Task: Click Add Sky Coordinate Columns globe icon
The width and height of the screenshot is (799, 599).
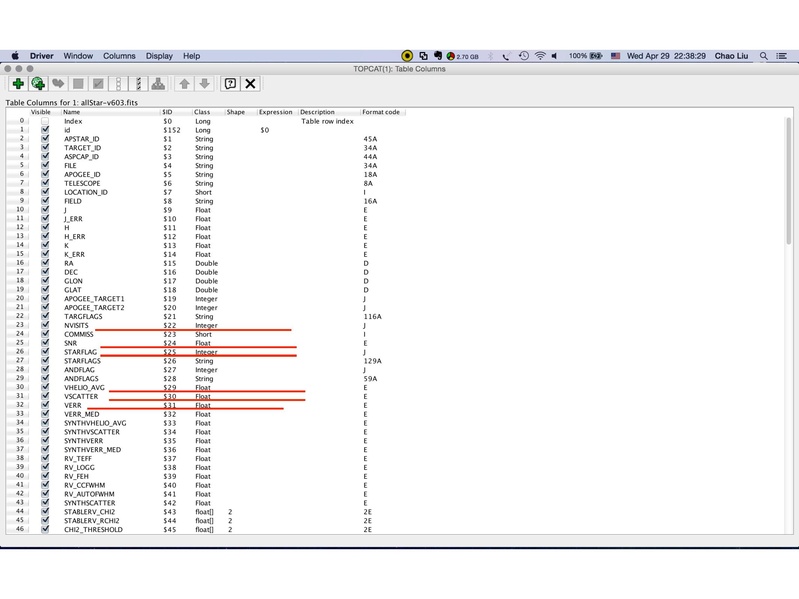Action: coord(38,84)
